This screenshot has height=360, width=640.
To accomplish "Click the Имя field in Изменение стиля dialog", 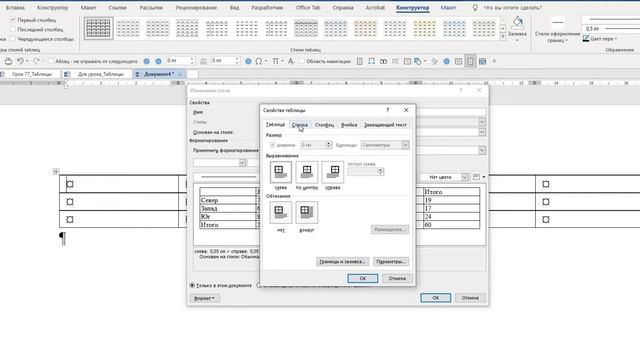I will (451, 112).
